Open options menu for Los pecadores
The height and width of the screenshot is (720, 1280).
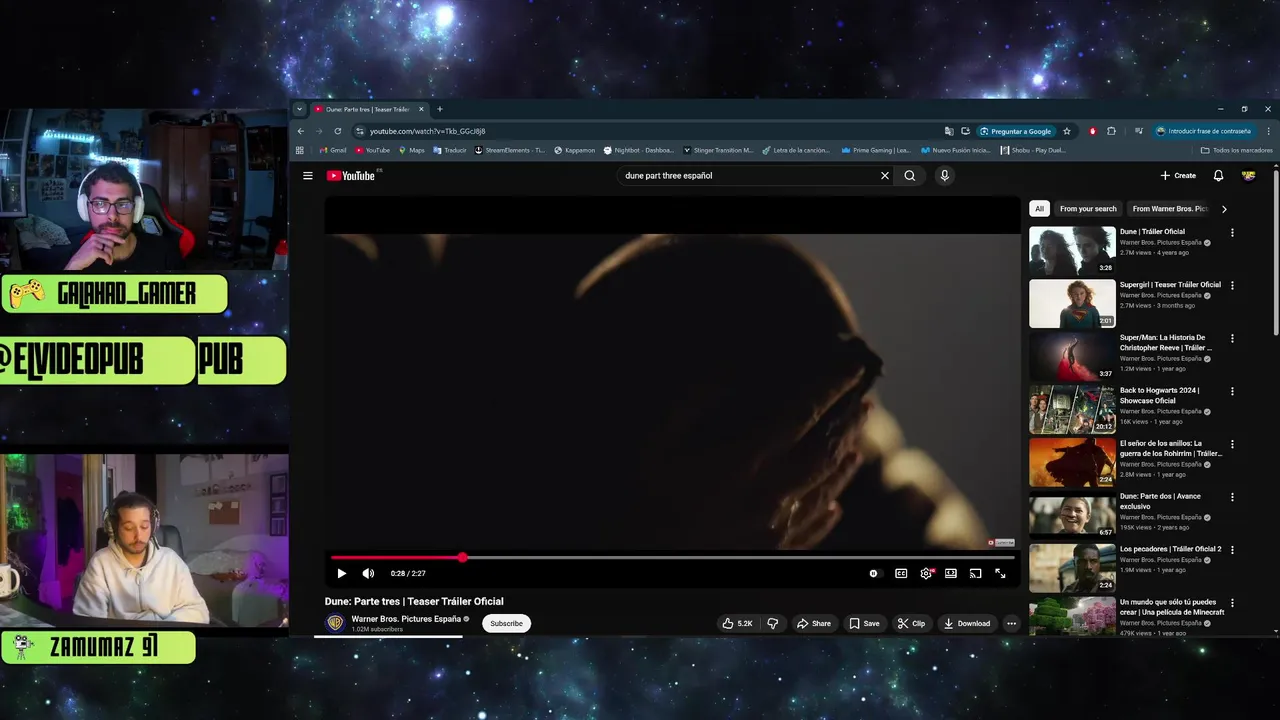(1232, 550)
